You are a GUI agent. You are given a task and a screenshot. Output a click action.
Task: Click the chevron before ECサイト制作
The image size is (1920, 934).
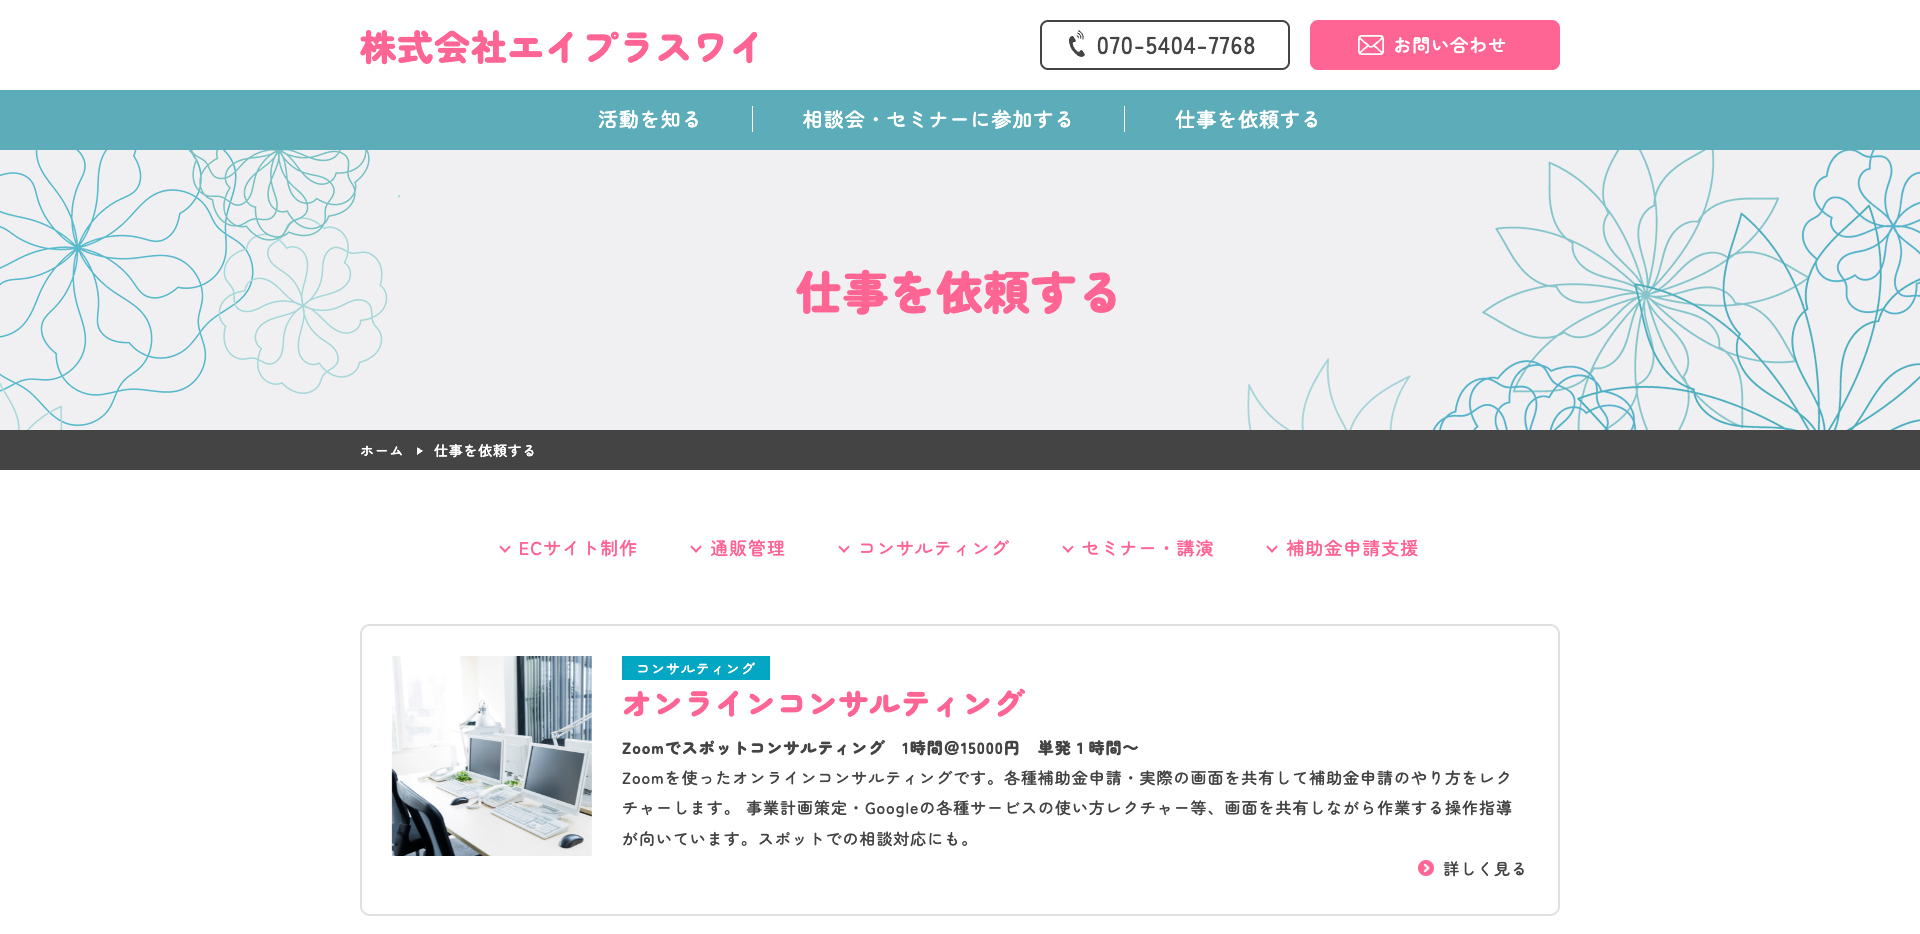[x=505, y=549]
